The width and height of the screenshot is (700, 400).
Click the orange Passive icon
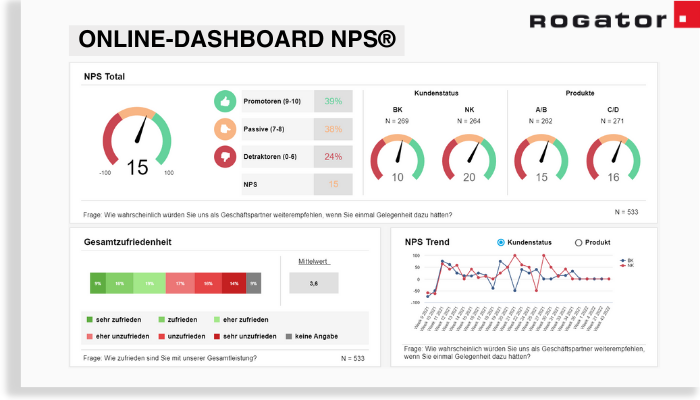tap(225, 129)
